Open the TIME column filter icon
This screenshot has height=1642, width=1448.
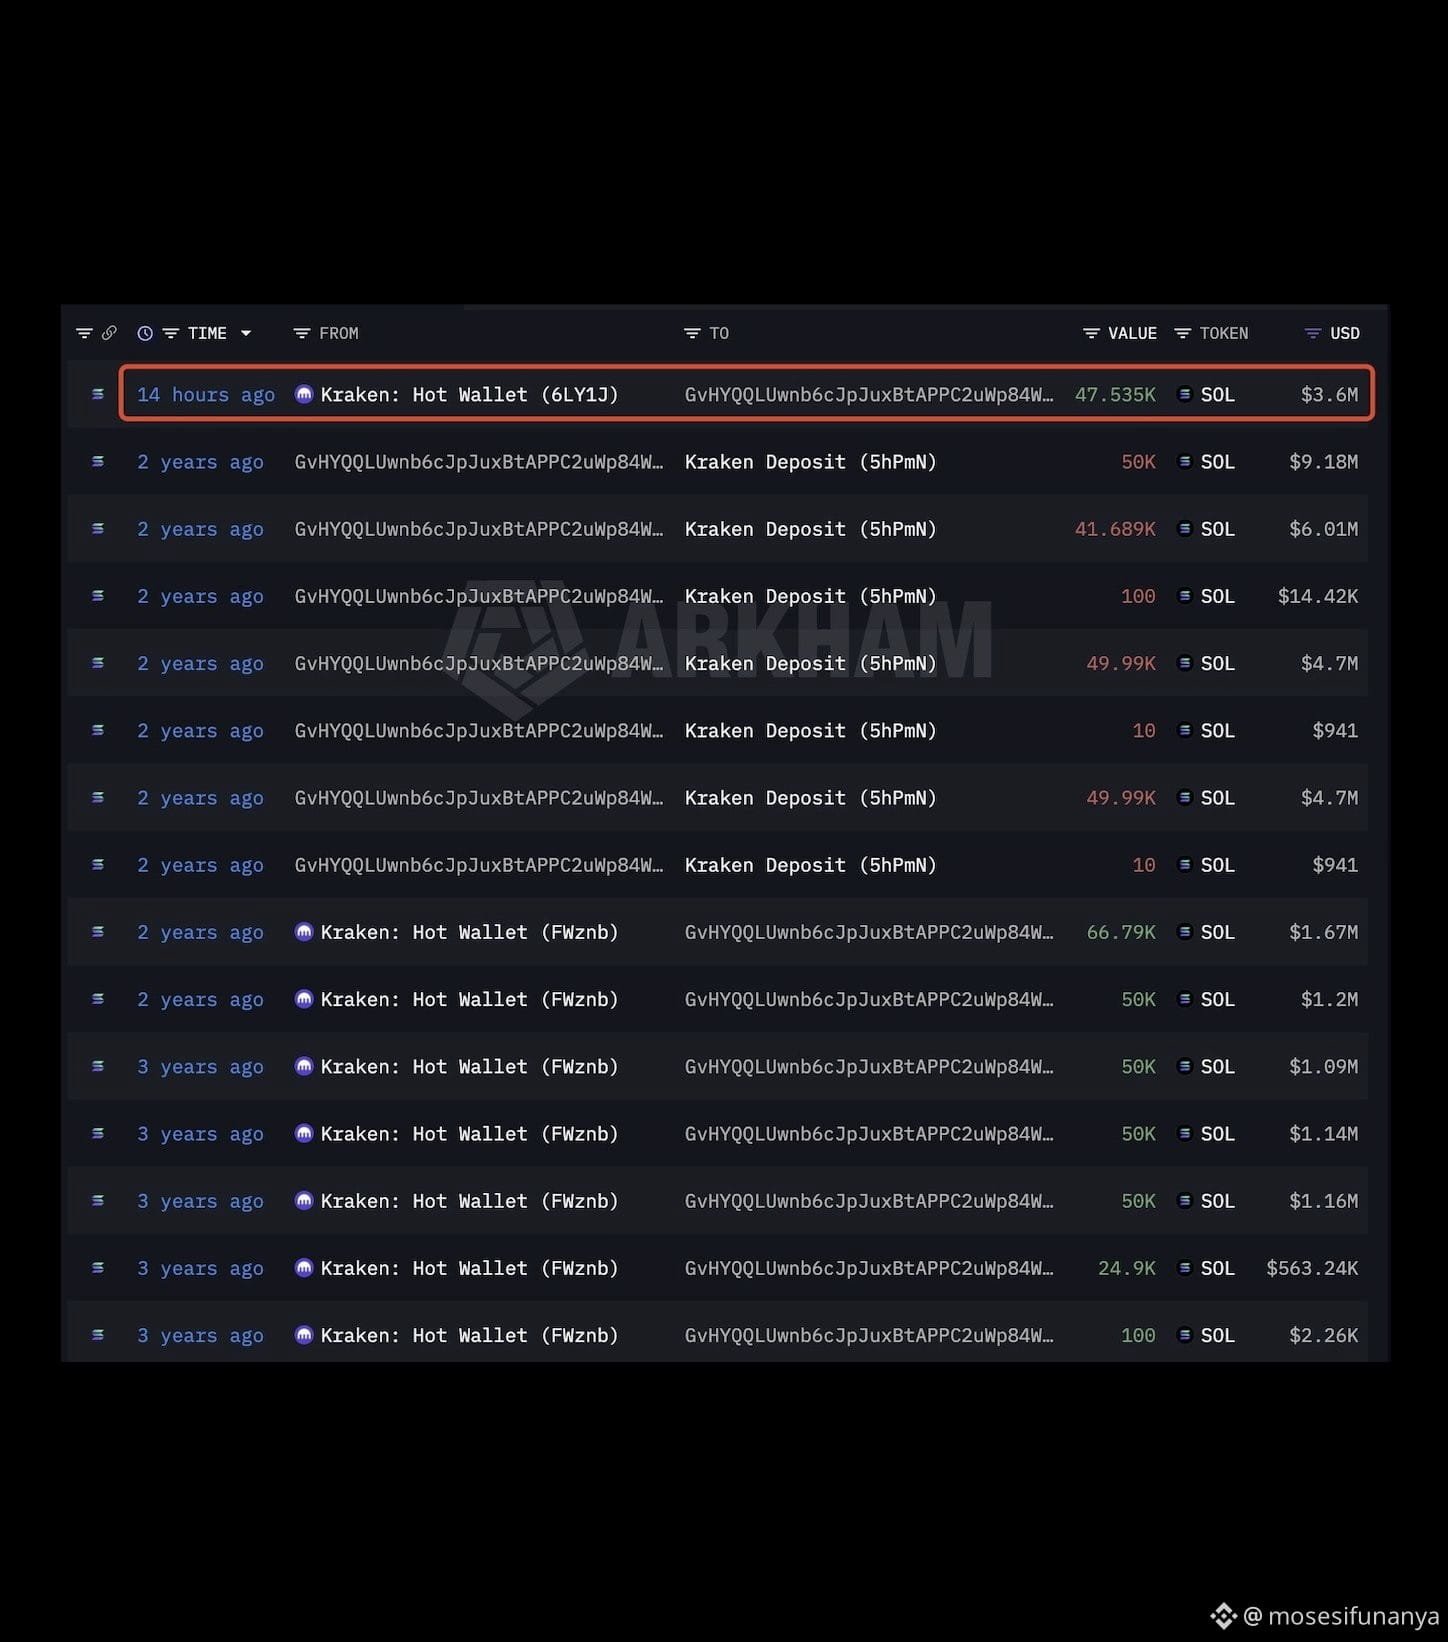tap(171, 333)
